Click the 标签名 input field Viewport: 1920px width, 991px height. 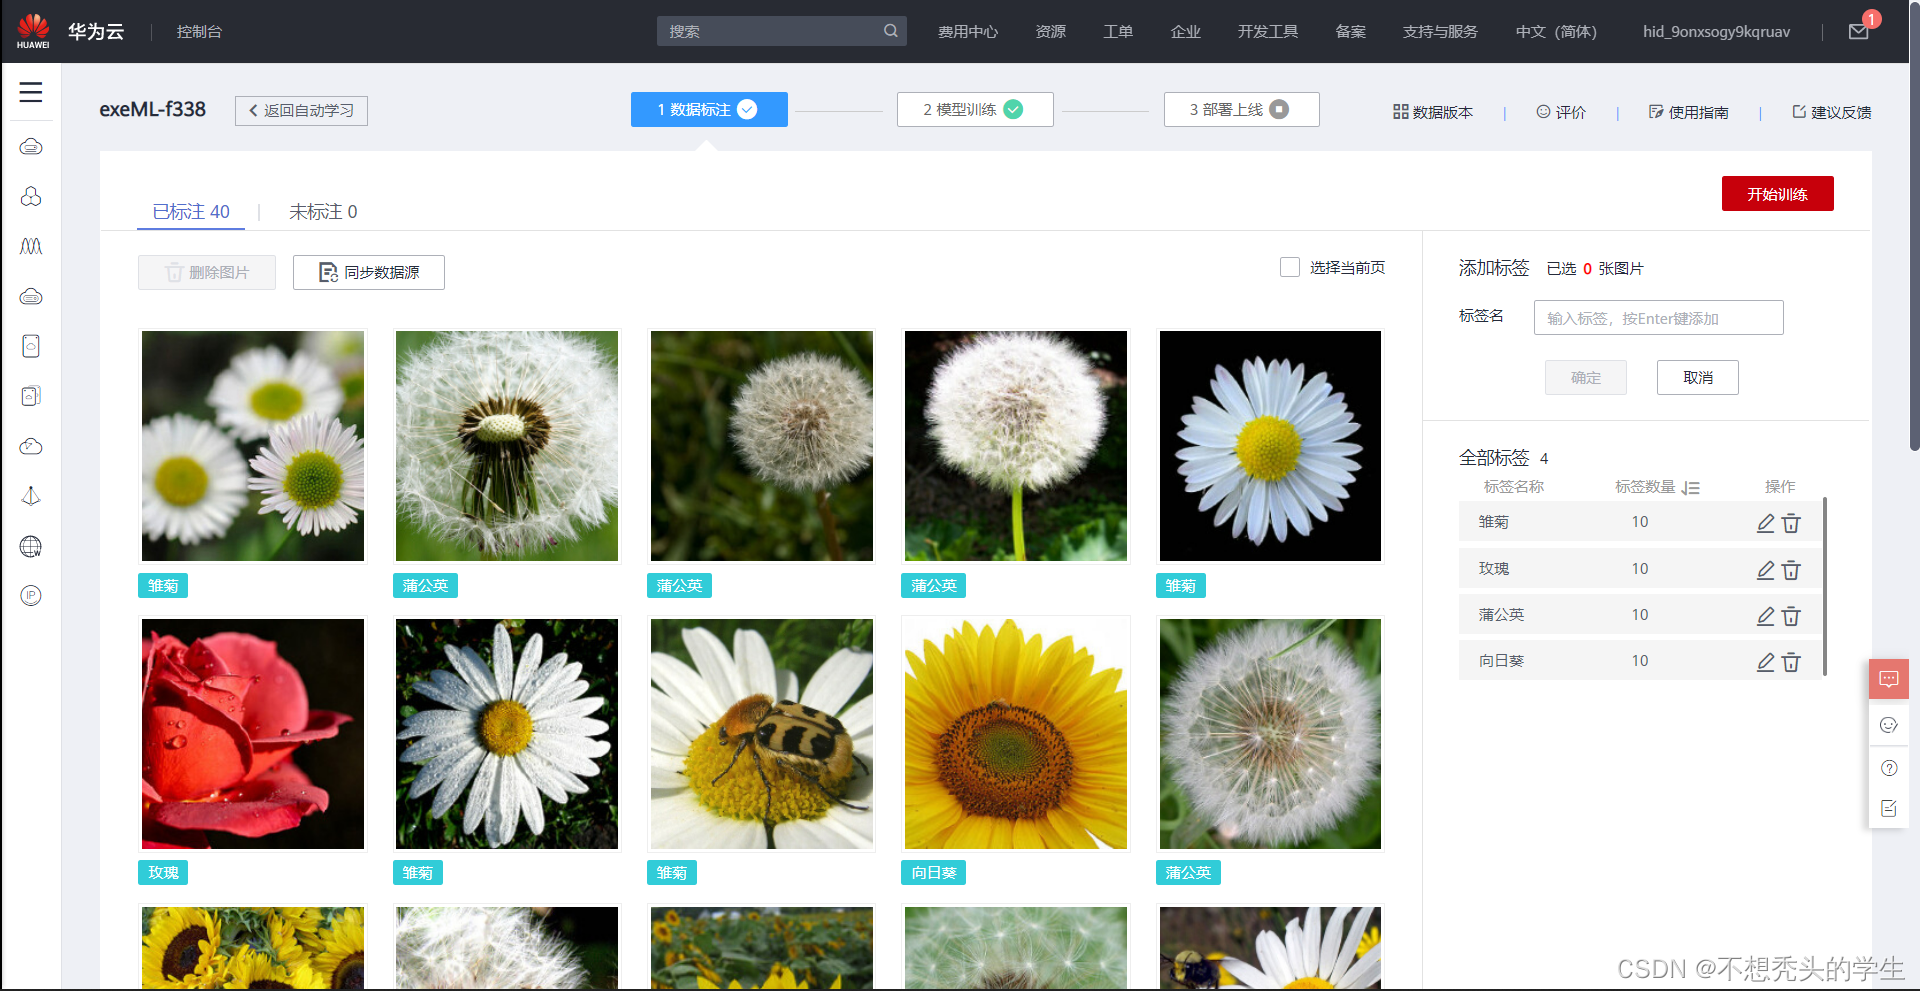(1658, 318)
